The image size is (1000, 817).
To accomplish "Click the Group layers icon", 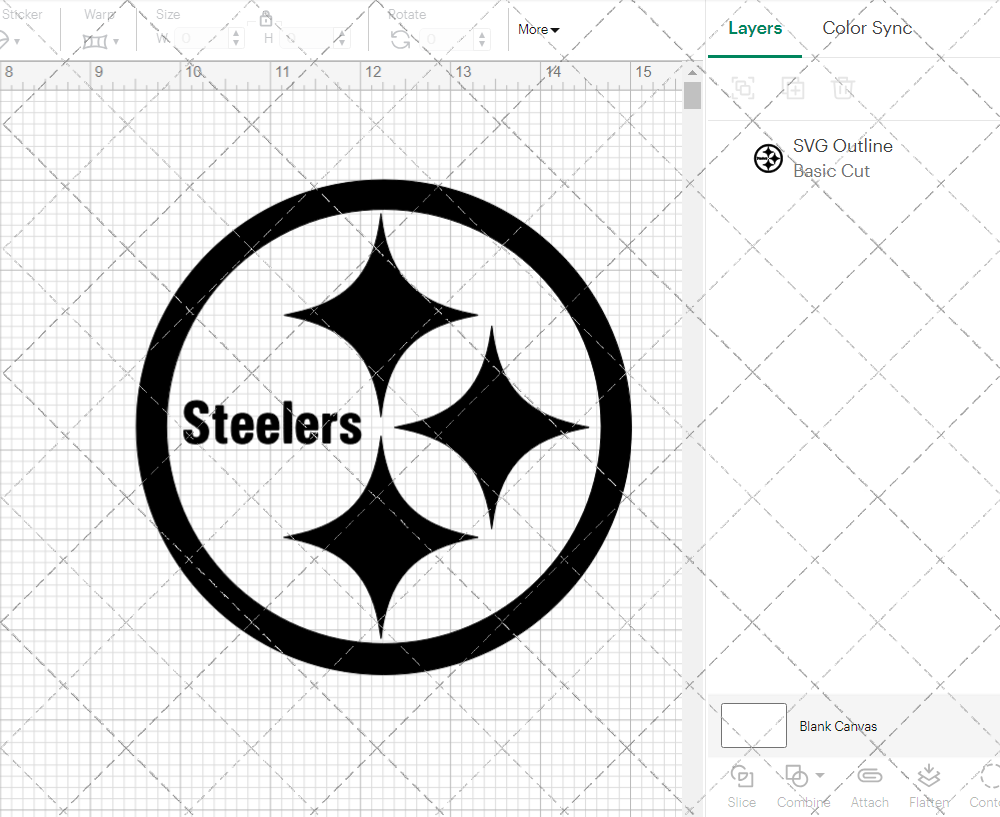I will pos(743,87).
